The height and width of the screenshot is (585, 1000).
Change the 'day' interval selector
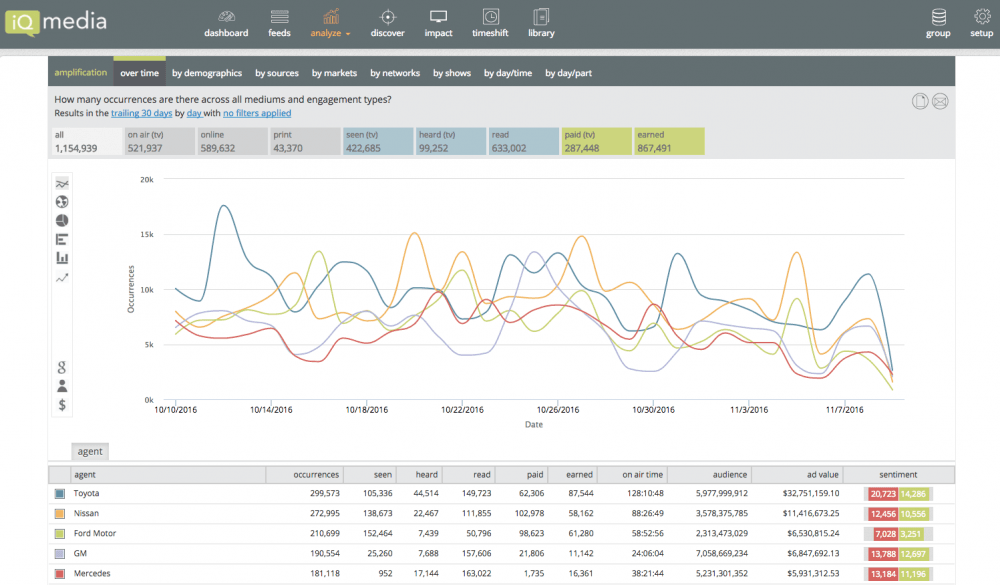(x=195, y=114)
